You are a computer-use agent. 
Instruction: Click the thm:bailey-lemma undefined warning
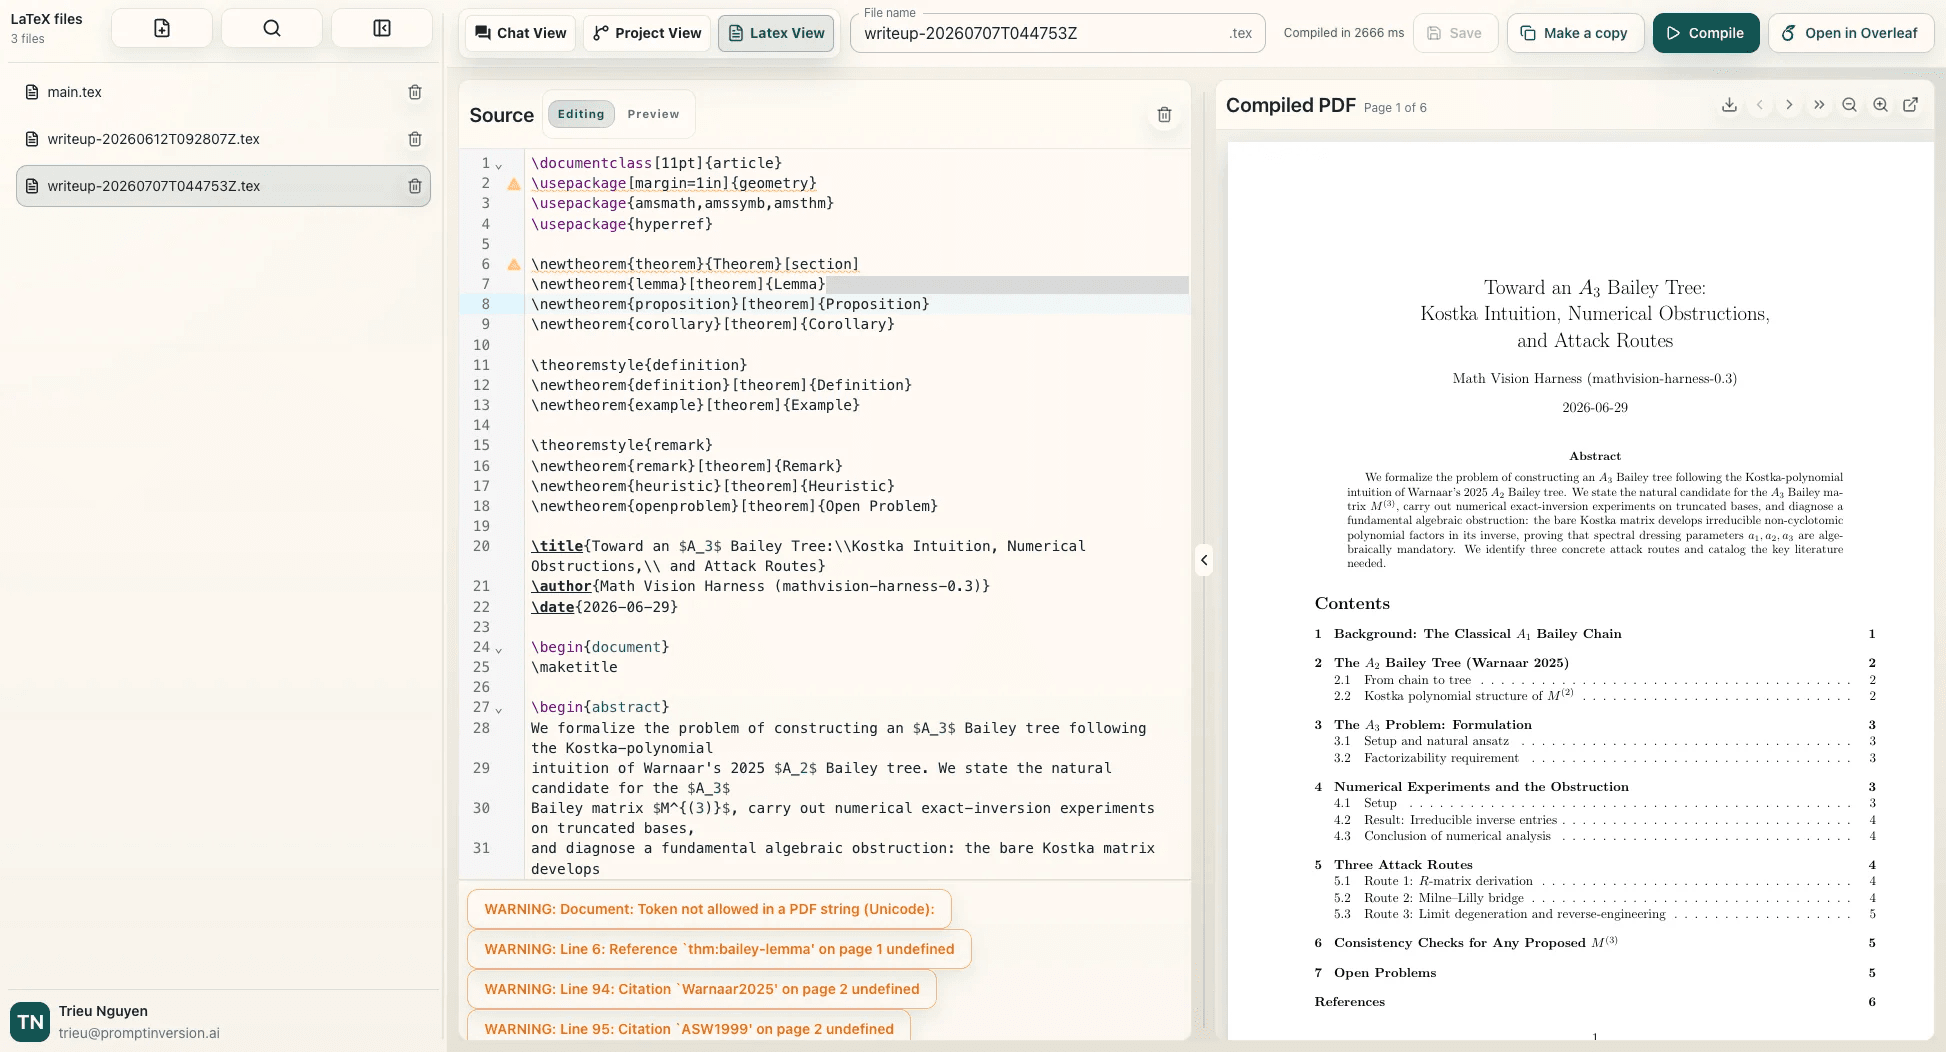point(719,949)
